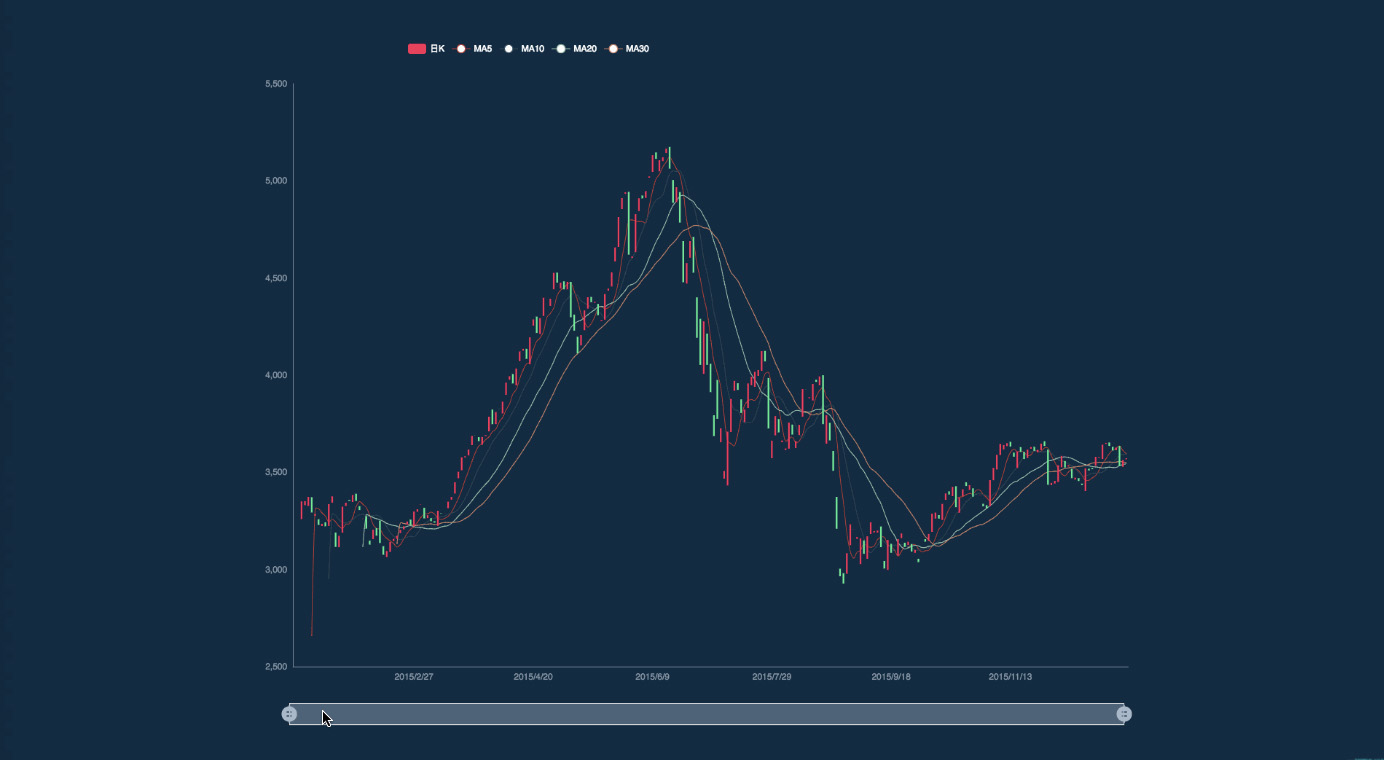1384x760 pixels.
Task: Click the 2015/11/13 x-axis date label
Action: (x=1010, y=677)
